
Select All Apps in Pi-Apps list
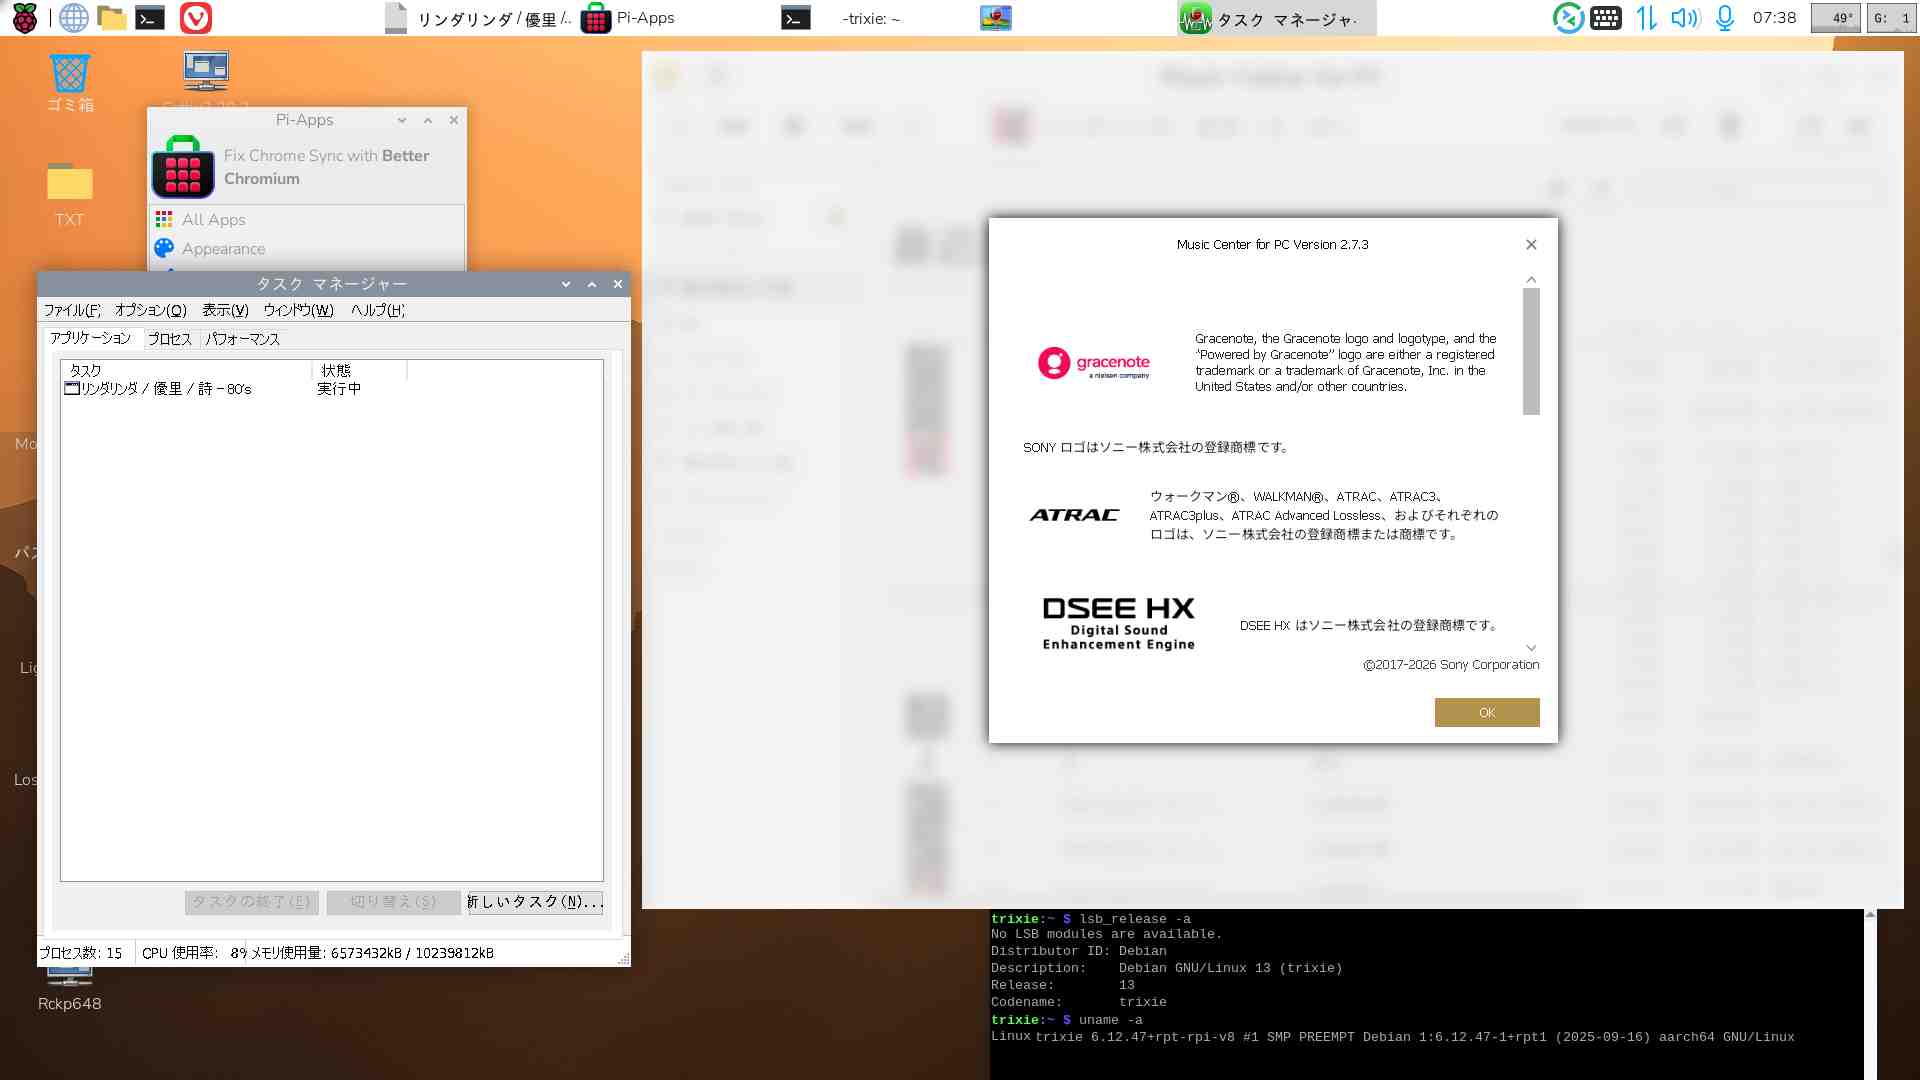pos(213,220)
